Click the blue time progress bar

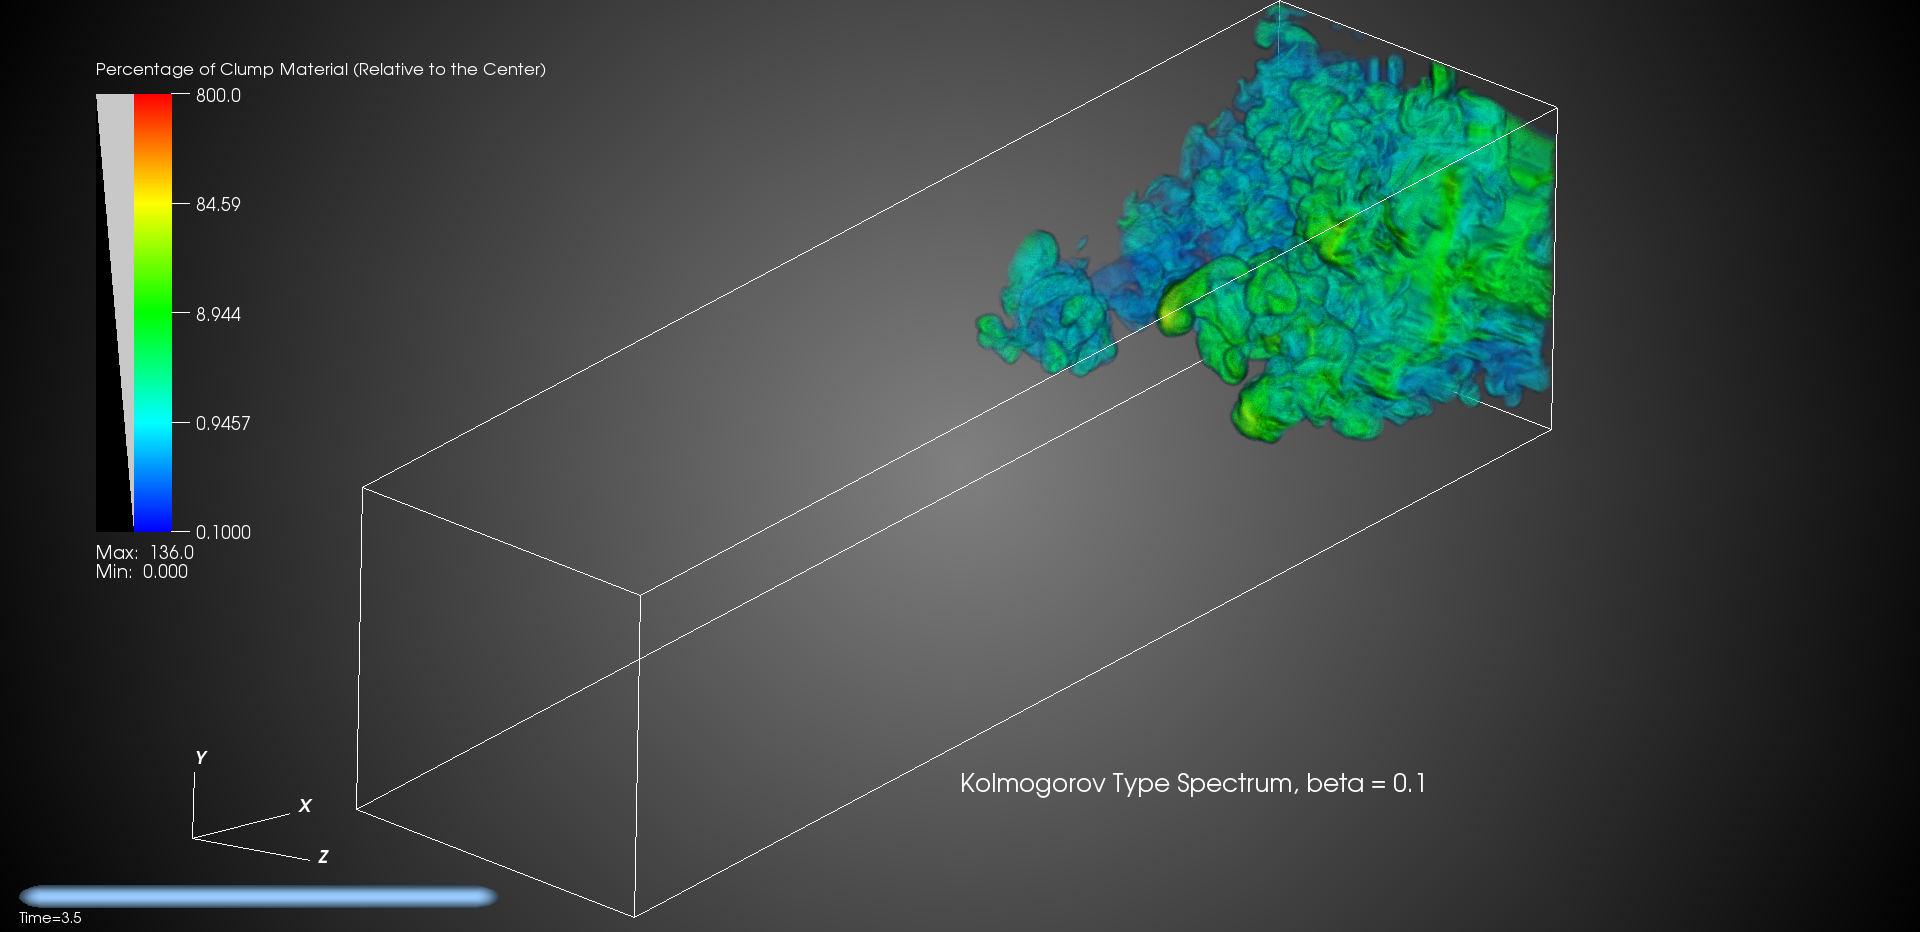[258, 896]
